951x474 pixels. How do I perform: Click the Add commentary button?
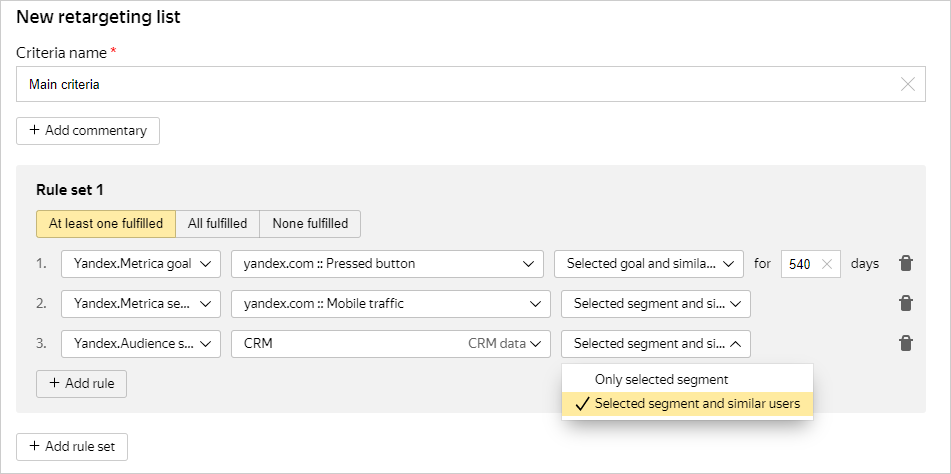pyautogui.click(x=88, y=131)
